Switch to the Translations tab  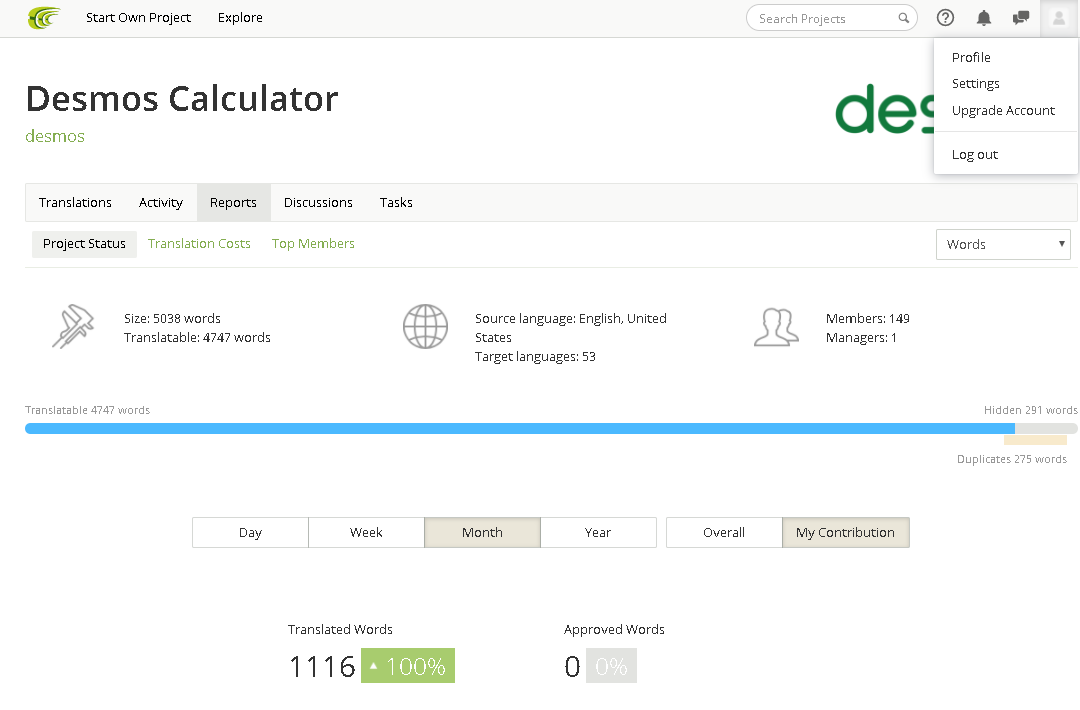coord(75,202)
